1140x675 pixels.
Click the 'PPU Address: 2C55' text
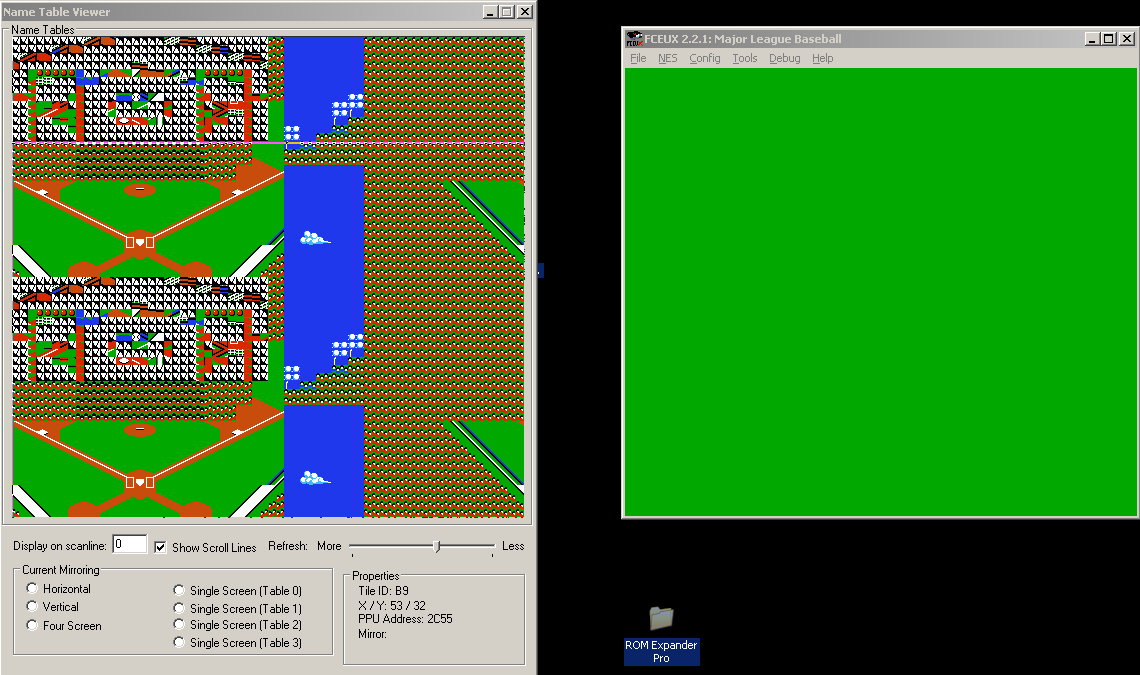405,619
